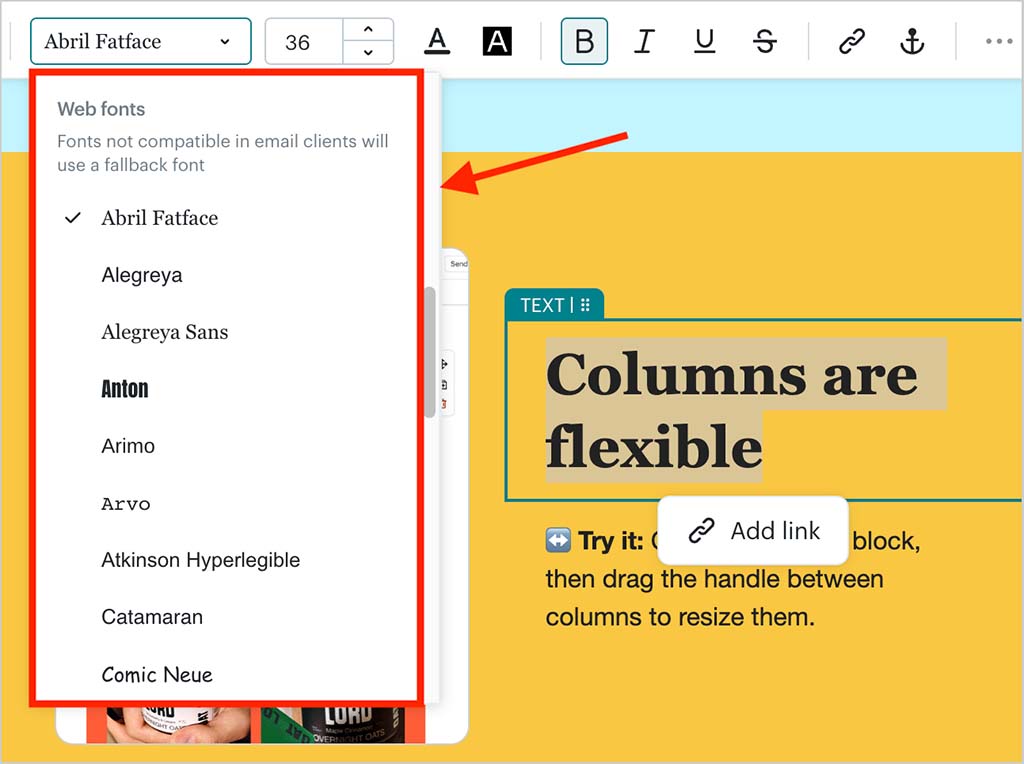Select the Arvo font
This screenshot has height=764, width=1024.
click(225, 503)
